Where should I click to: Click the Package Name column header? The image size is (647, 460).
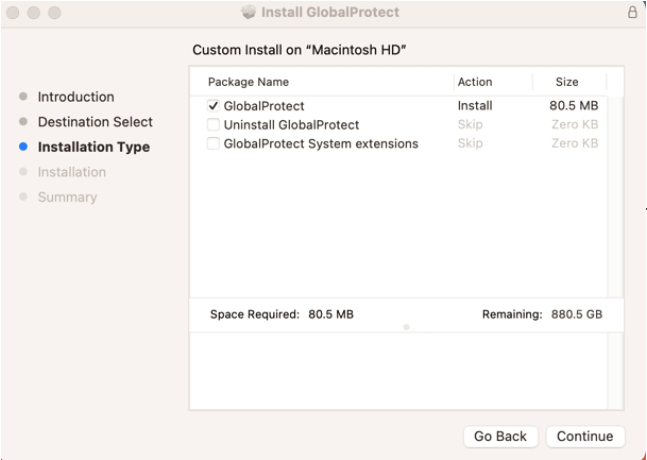pos(248,82)
